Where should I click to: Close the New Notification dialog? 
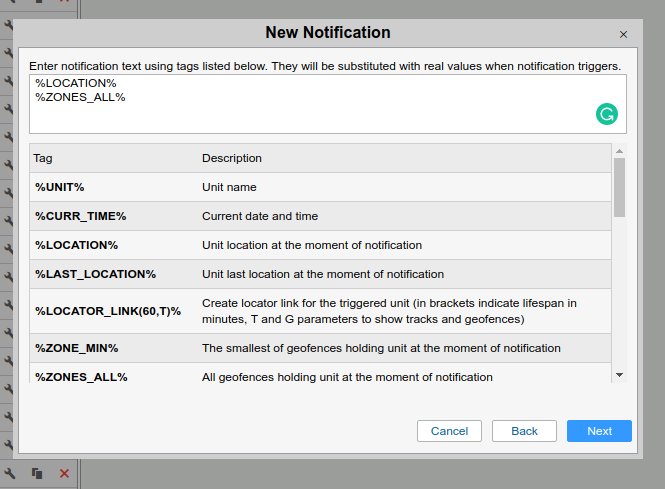623,34
